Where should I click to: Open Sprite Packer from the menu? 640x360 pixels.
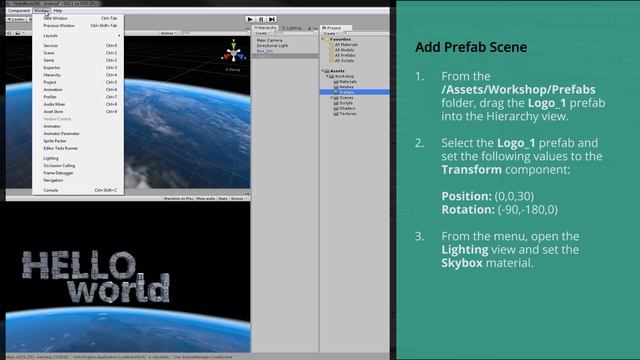tap(78, 141)
